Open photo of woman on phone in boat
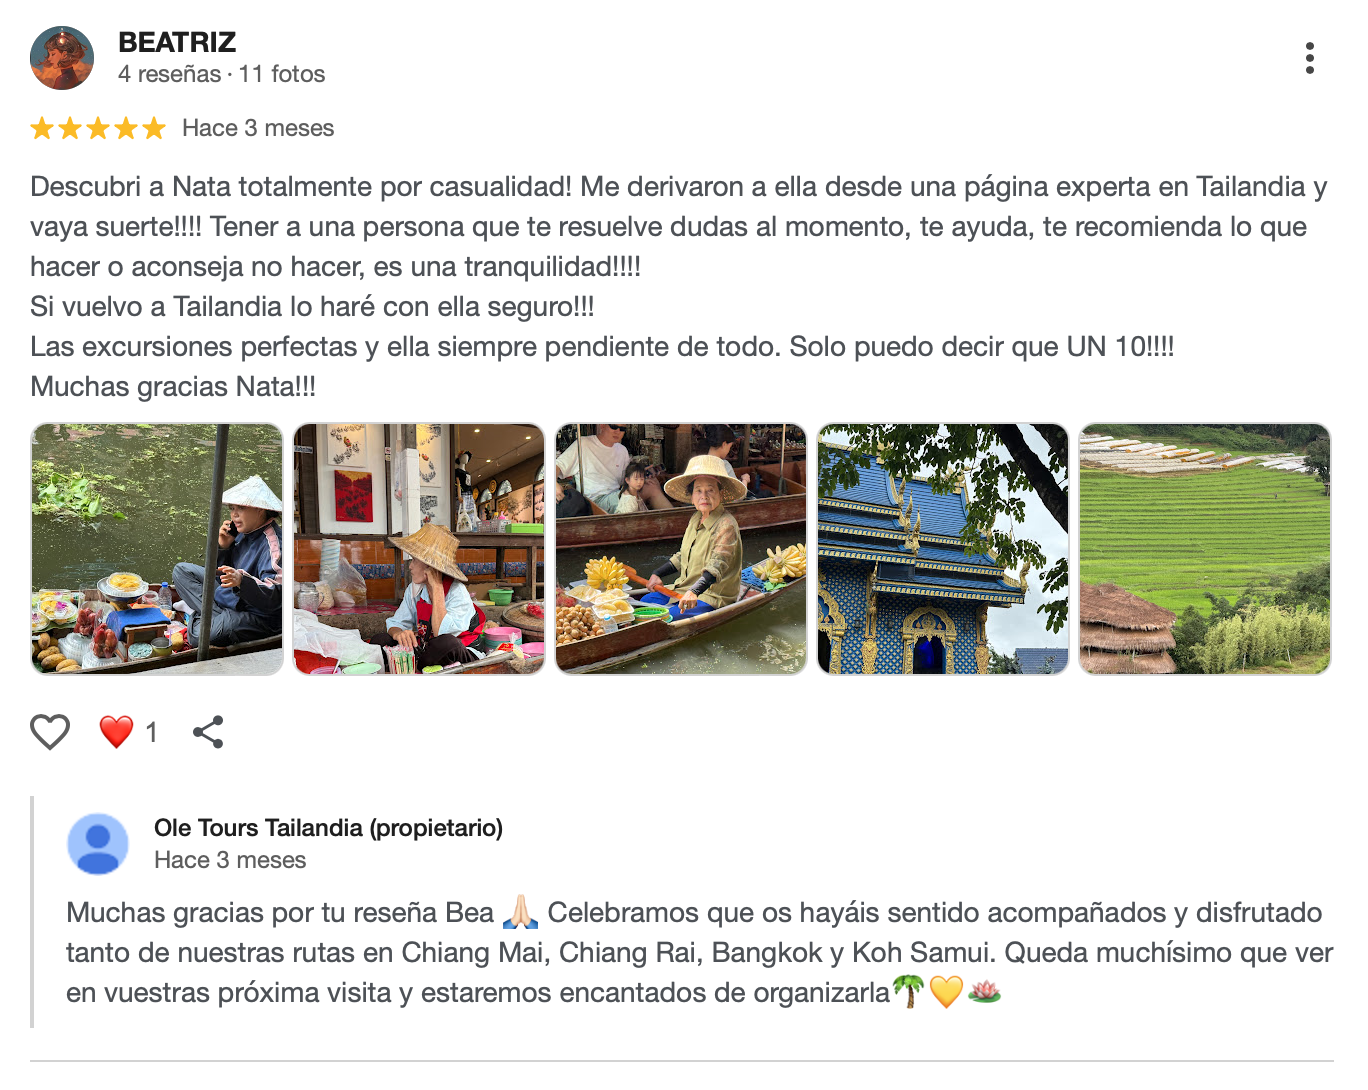Image resolution: width=1368 pixels, height=1090 pixels. click(x=157, y=549)
